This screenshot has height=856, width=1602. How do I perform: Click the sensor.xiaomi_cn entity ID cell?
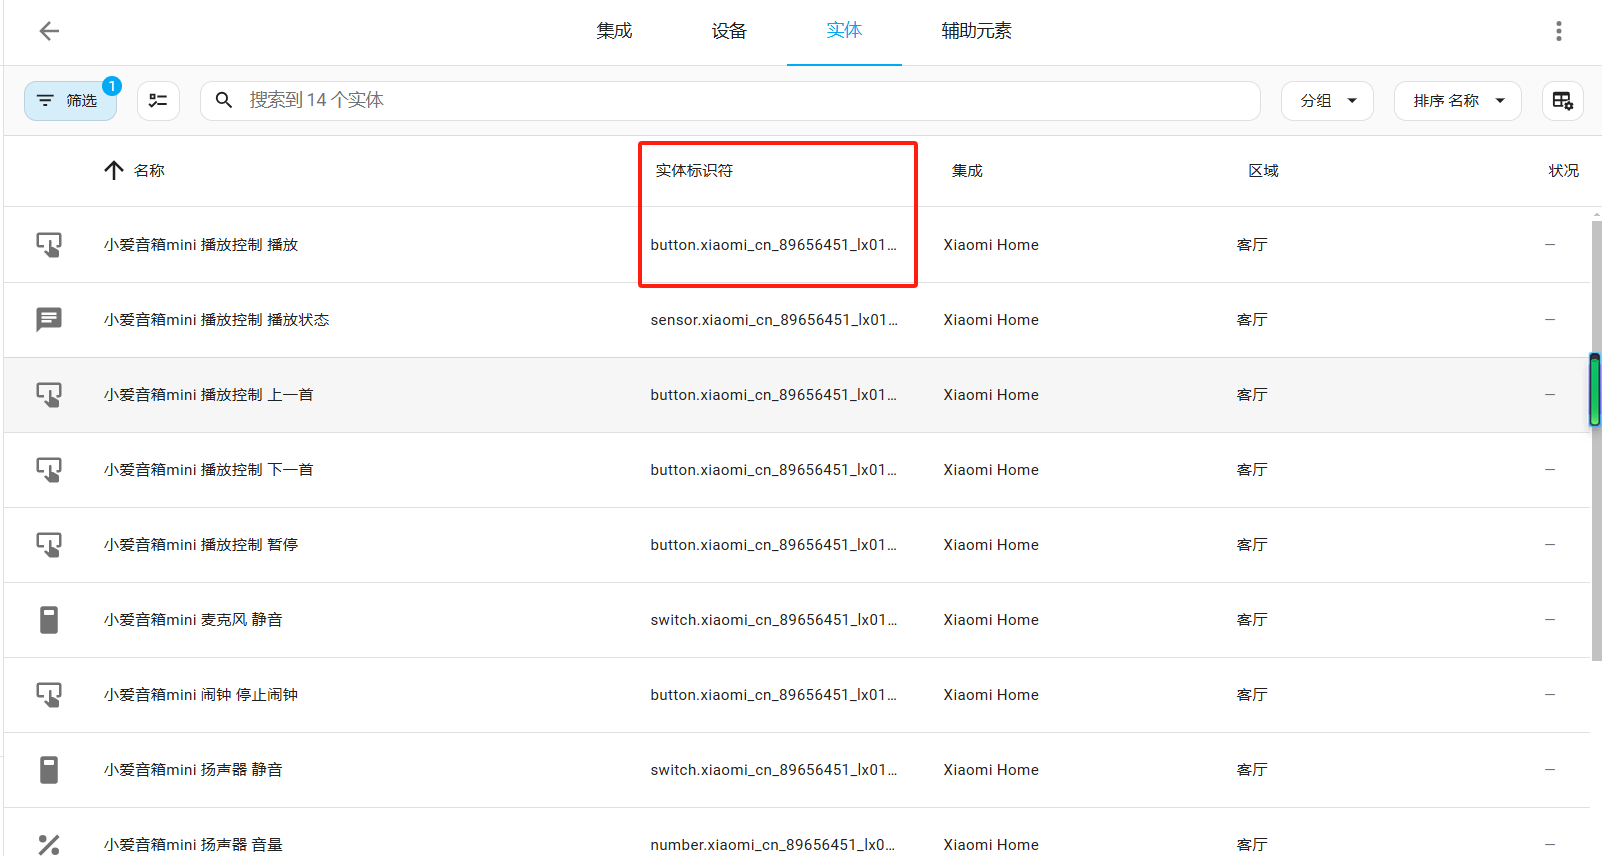(x=774, y=320)
